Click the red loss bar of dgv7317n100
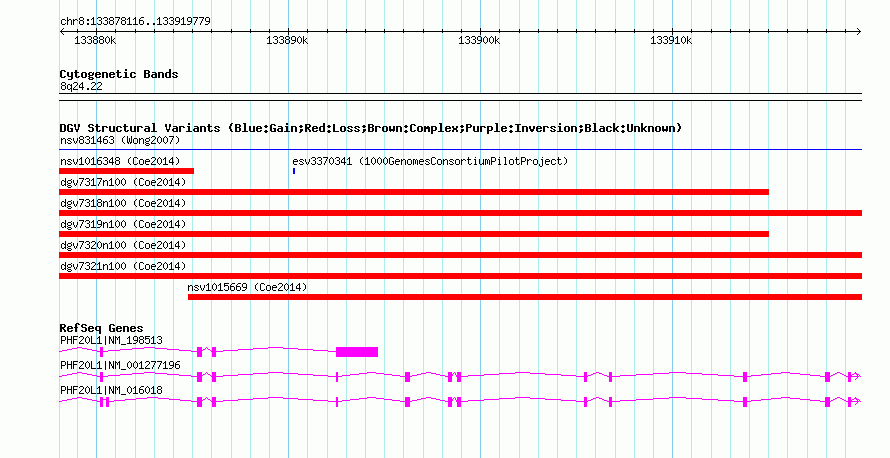Viewport: 890px width, 458px height. (414, 192)
